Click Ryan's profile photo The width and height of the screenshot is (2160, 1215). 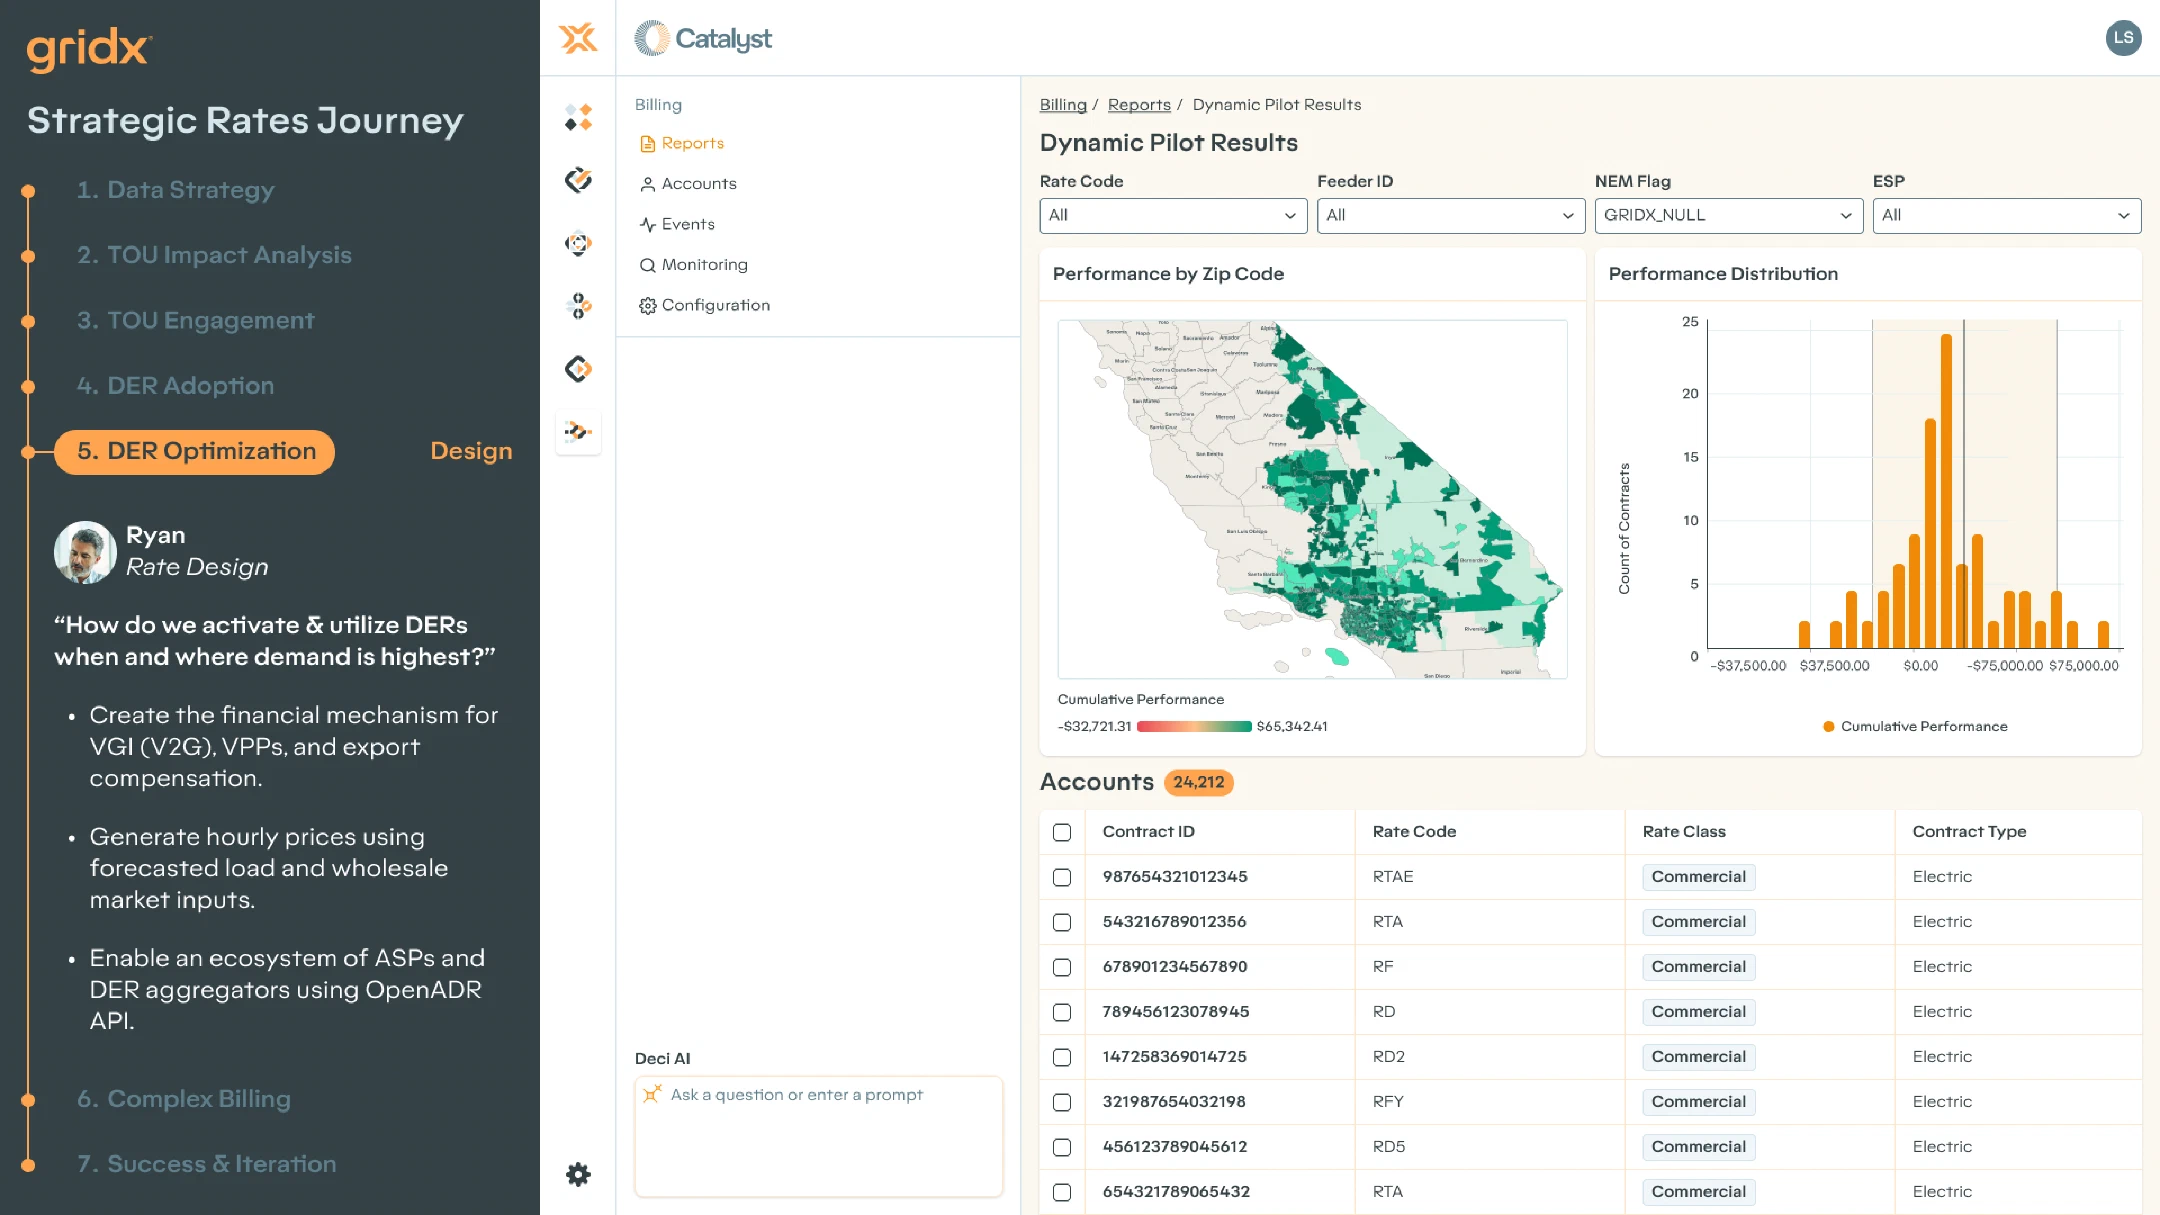pyautogui.click(x=85, y=552)
